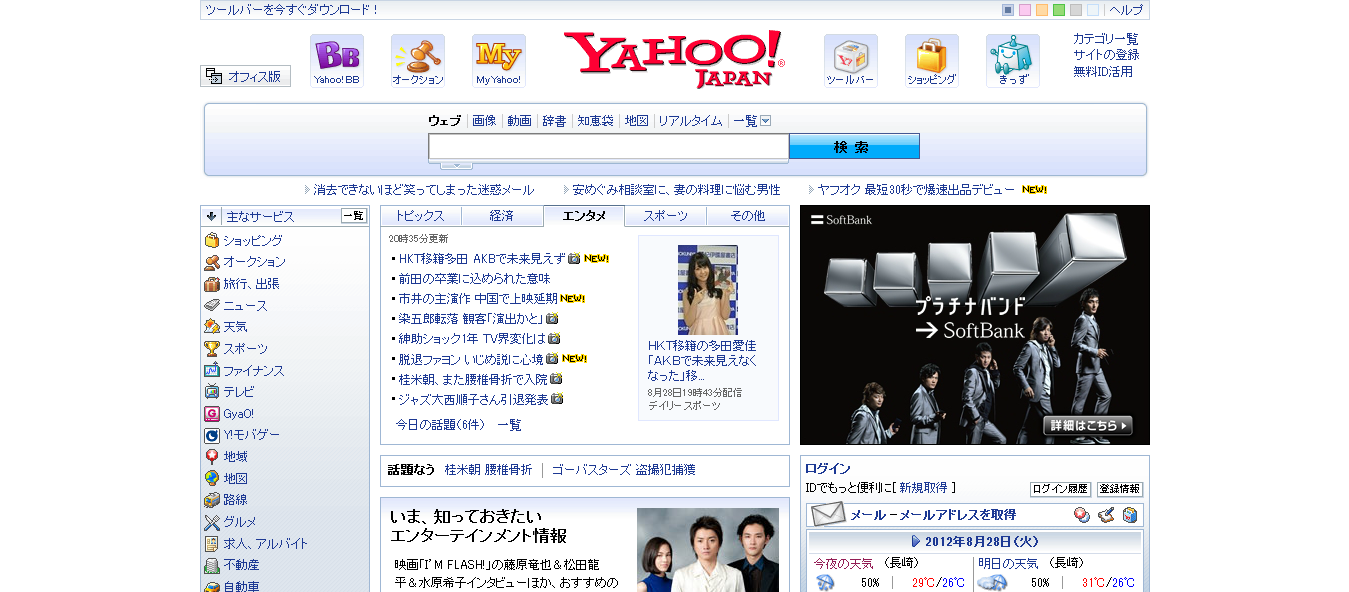Image resolution: width=1349 pixels, height=592 pixels.
Task: Click the 地域 map pin icon
Action: click(x=212, y=457)
